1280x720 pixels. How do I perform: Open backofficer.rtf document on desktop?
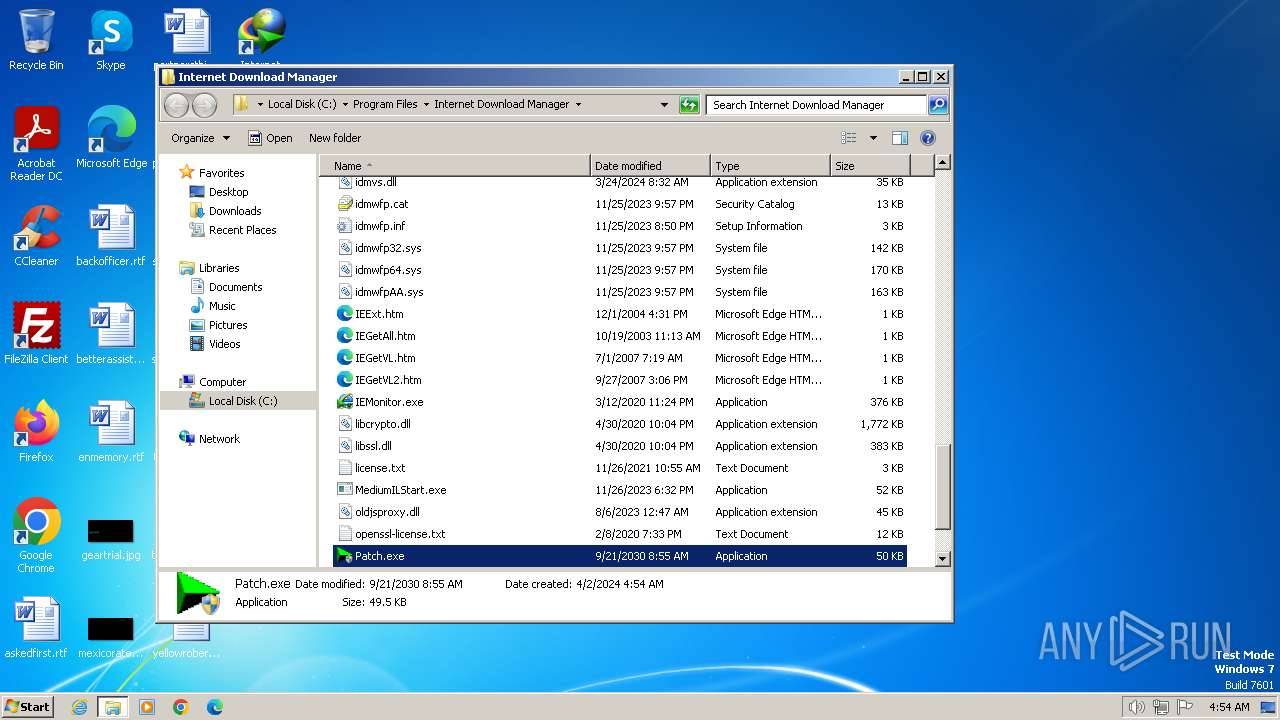pyautogui.click(x=111, y=236)
